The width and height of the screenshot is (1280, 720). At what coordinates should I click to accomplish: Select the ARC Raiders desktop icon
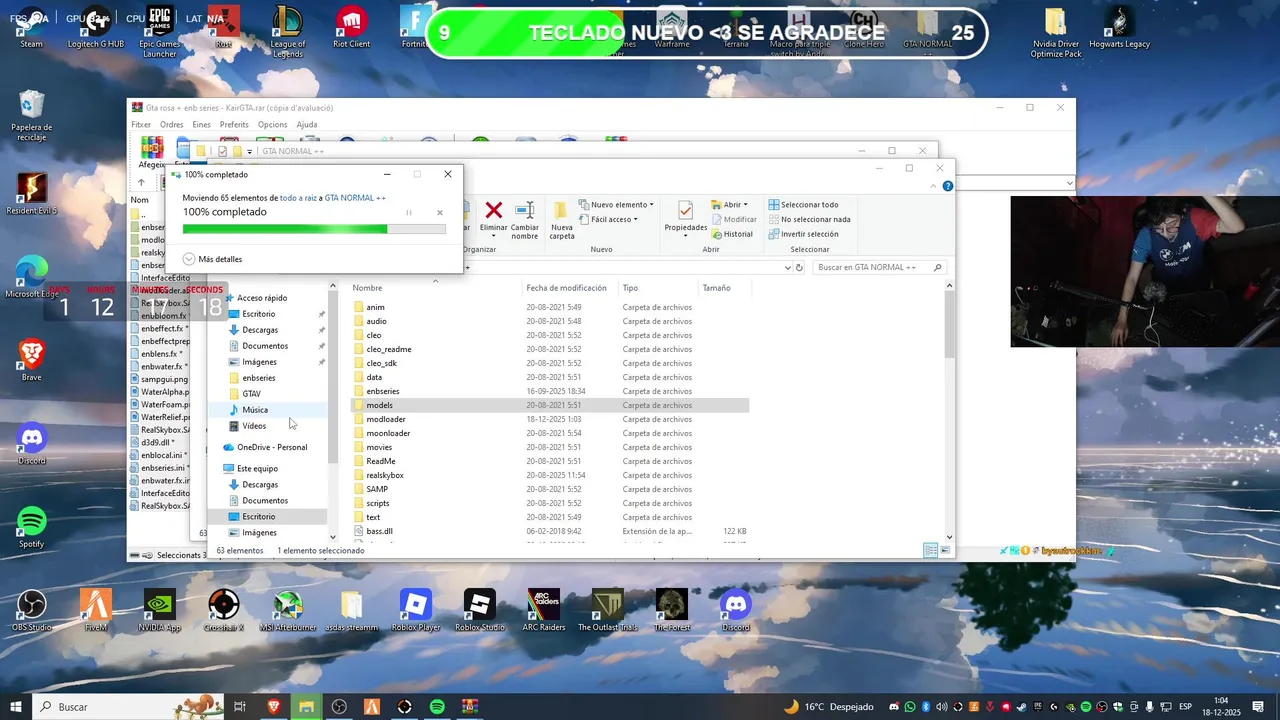(x=543, y=610)
